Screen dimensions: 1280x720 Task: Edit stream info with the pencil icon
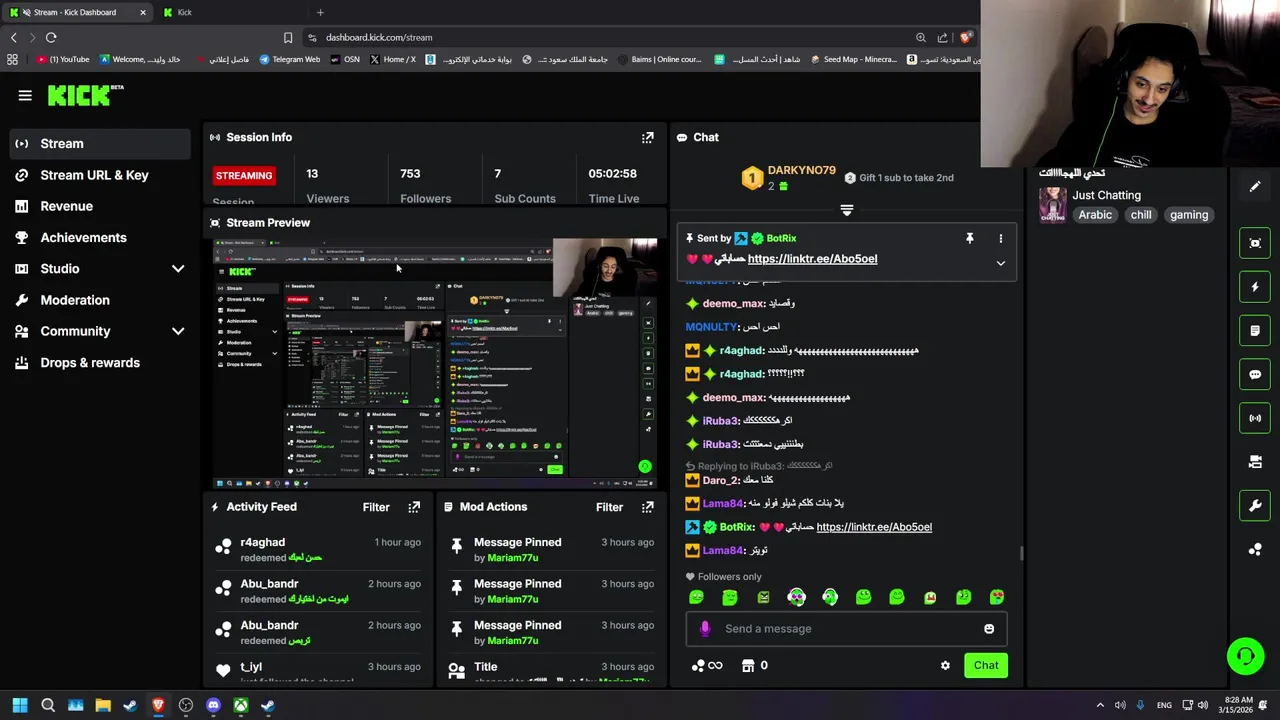[x=1255, y=187]
